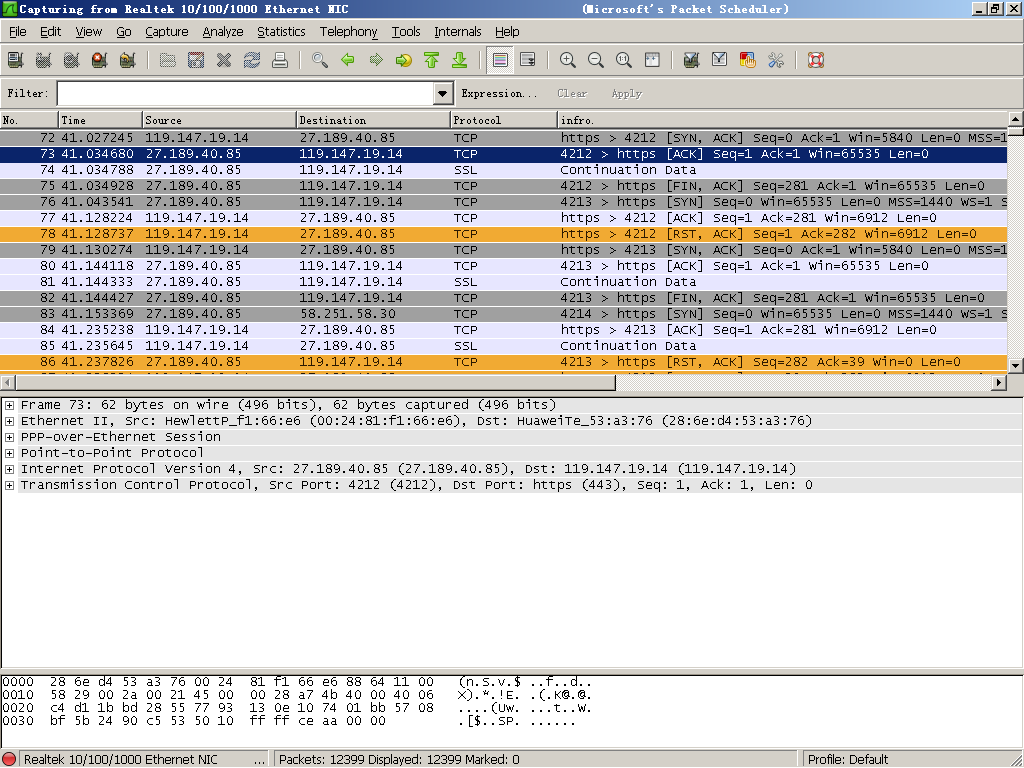This screenshot has height=768, width=1024.
Task: Go back in packet history
Action: point(348,60)
